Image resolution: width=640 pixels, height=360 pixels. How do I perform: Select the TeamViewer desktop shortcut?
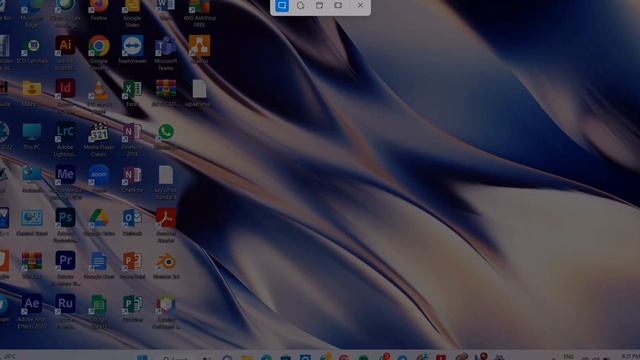coord(132,50)
